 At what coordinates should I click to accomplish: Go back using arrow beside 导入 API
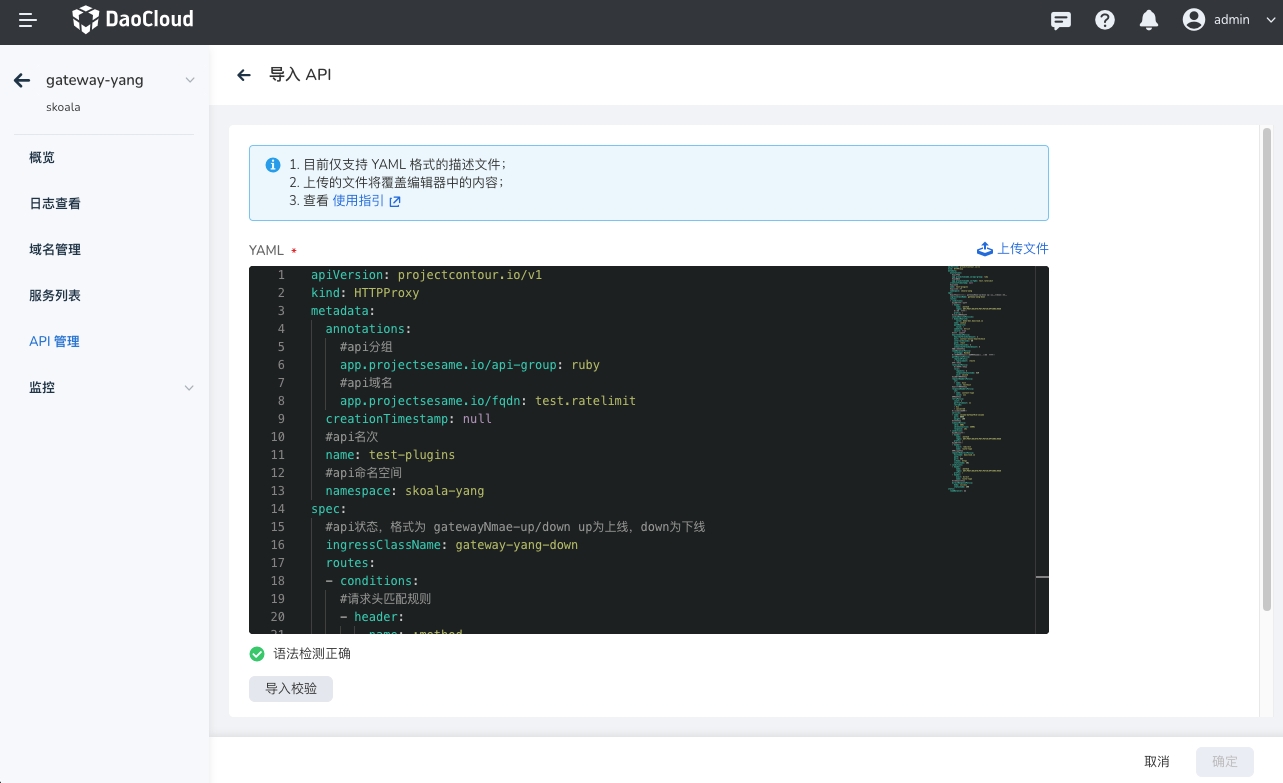(x=243, y=75)
